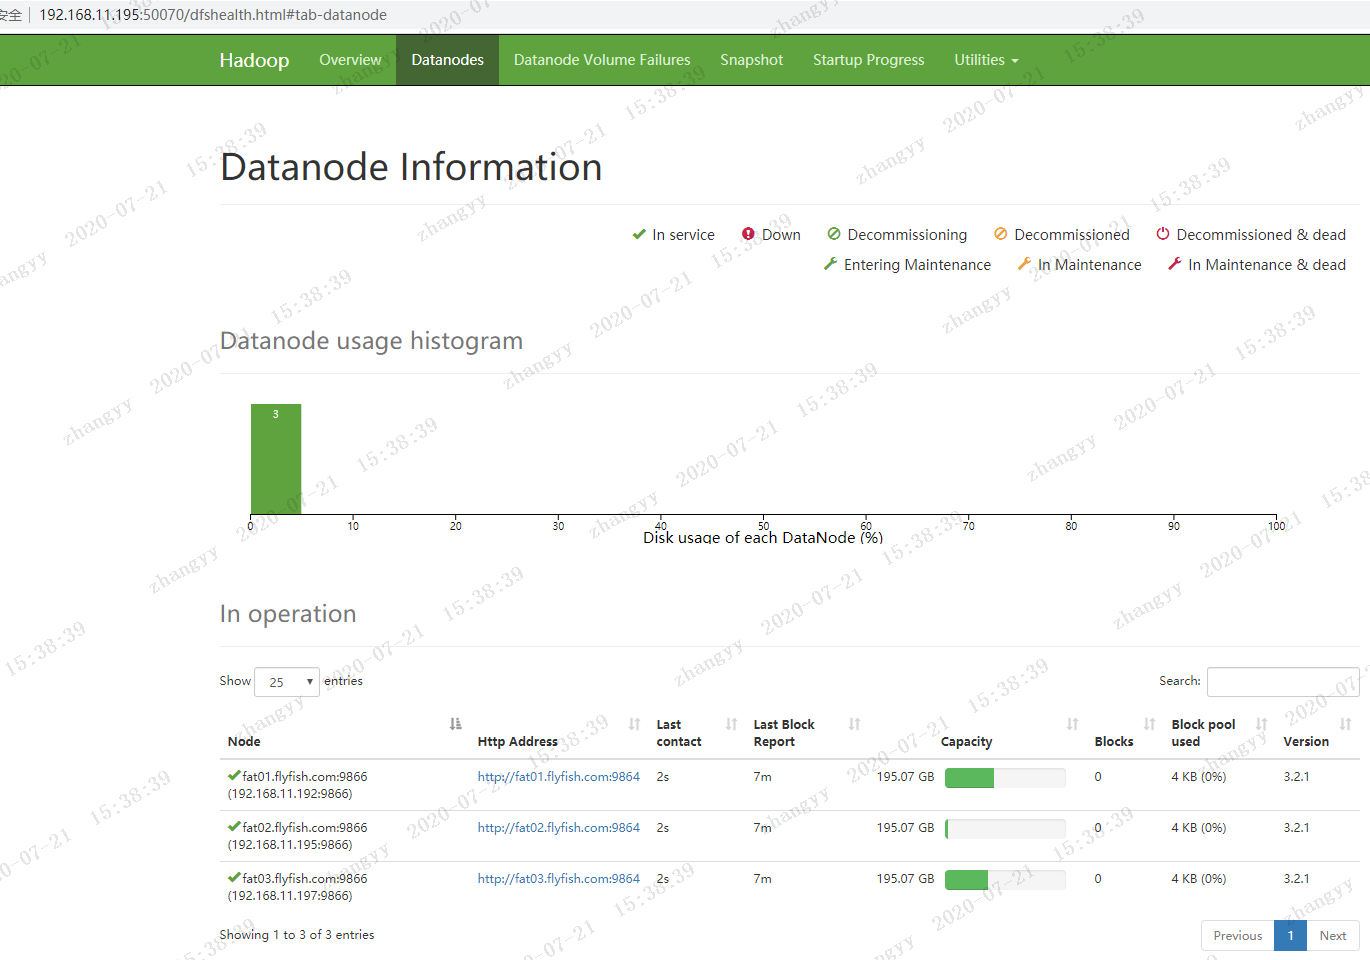Screen dimensions: 1370x960
Task: Click 'Showing 1 to 3 of 3 entries' text
Action: [297, 935]
